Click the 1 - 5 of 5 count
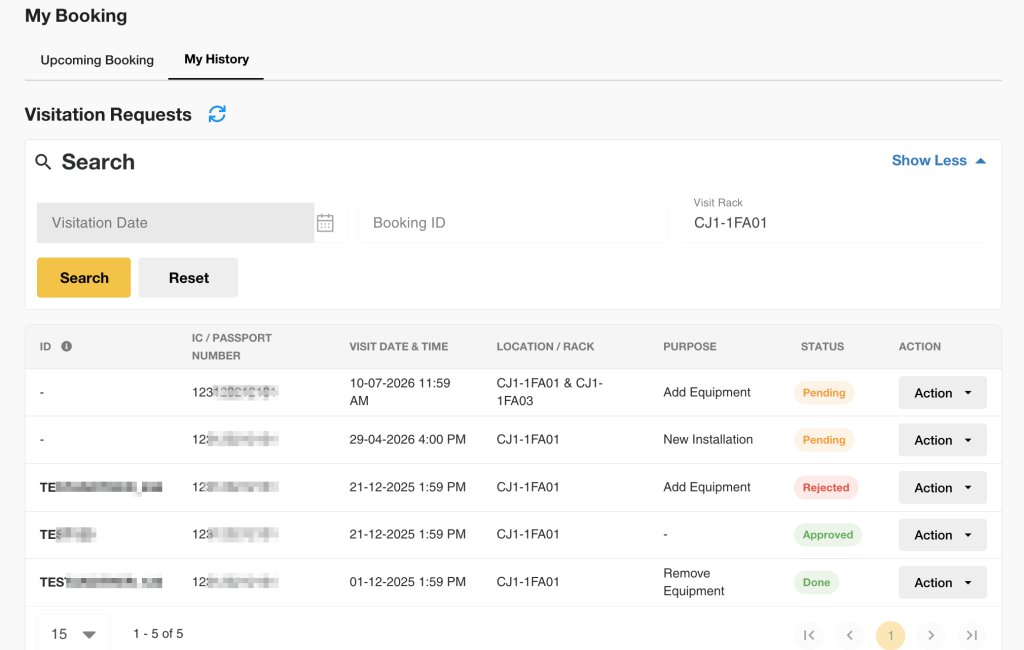 [x=158, y=634]
